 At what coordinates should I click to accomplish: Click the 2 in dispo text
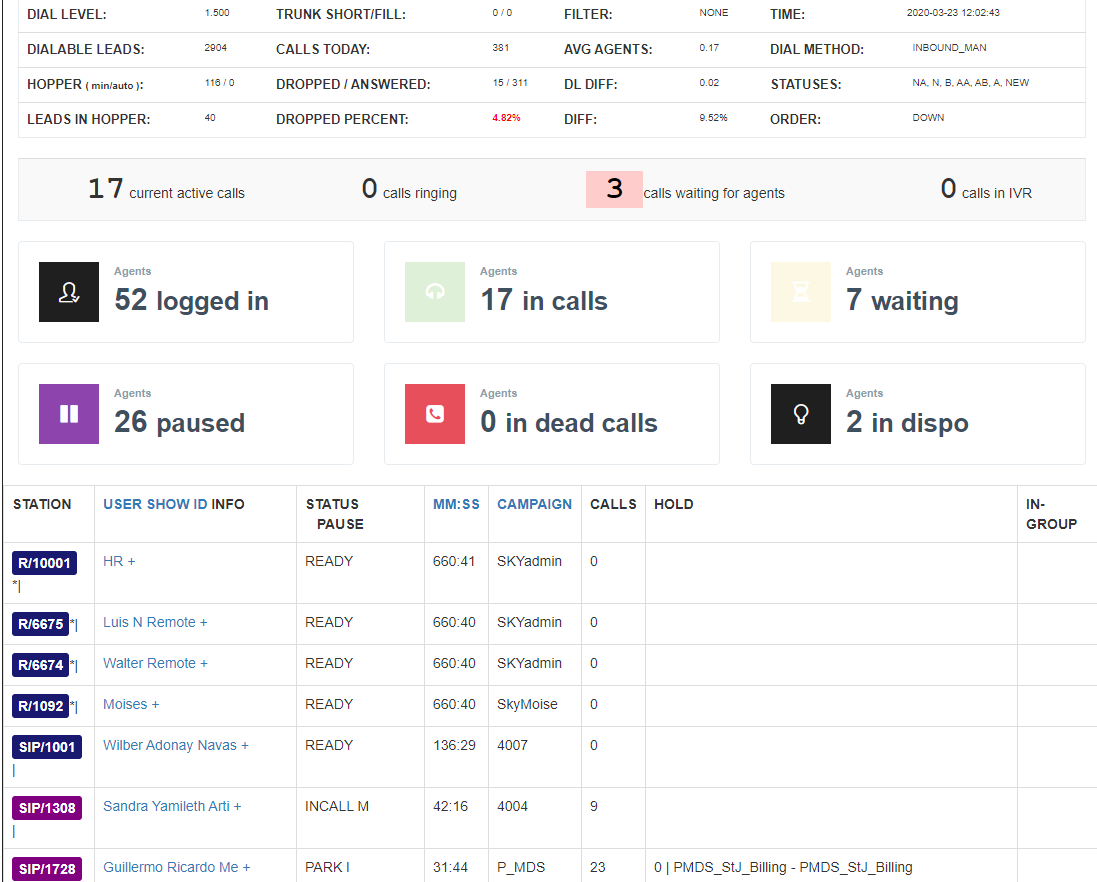coord(907,422)
